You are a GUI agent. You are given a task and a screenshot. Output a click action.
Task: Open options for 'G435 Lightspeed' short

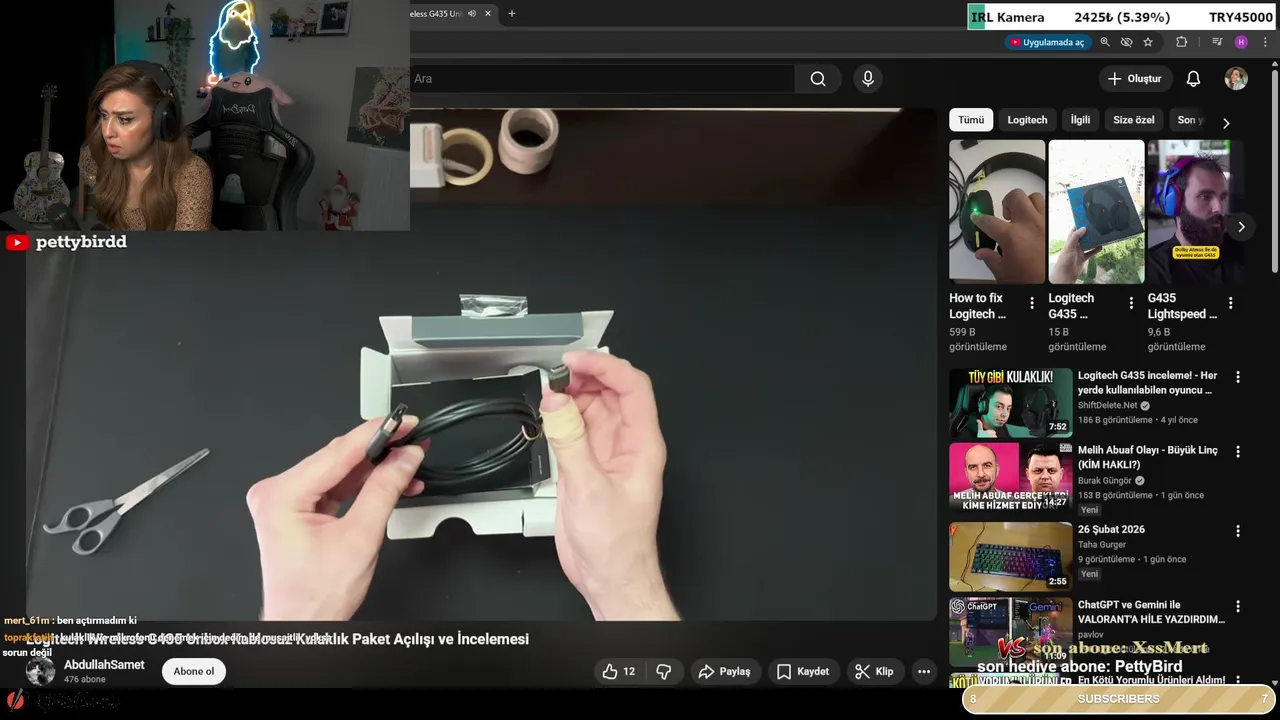click(x=1230, y=303)
